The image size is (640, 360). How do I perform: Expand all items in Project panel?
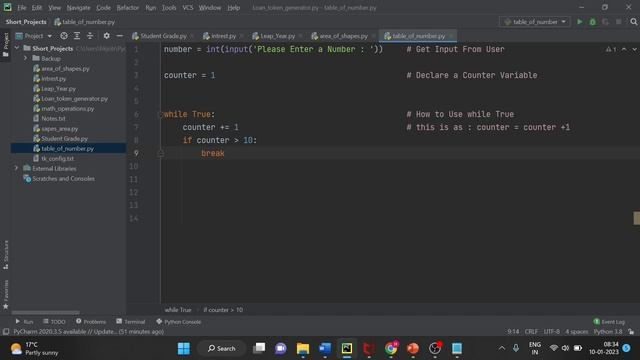click(x=77, y=36)
